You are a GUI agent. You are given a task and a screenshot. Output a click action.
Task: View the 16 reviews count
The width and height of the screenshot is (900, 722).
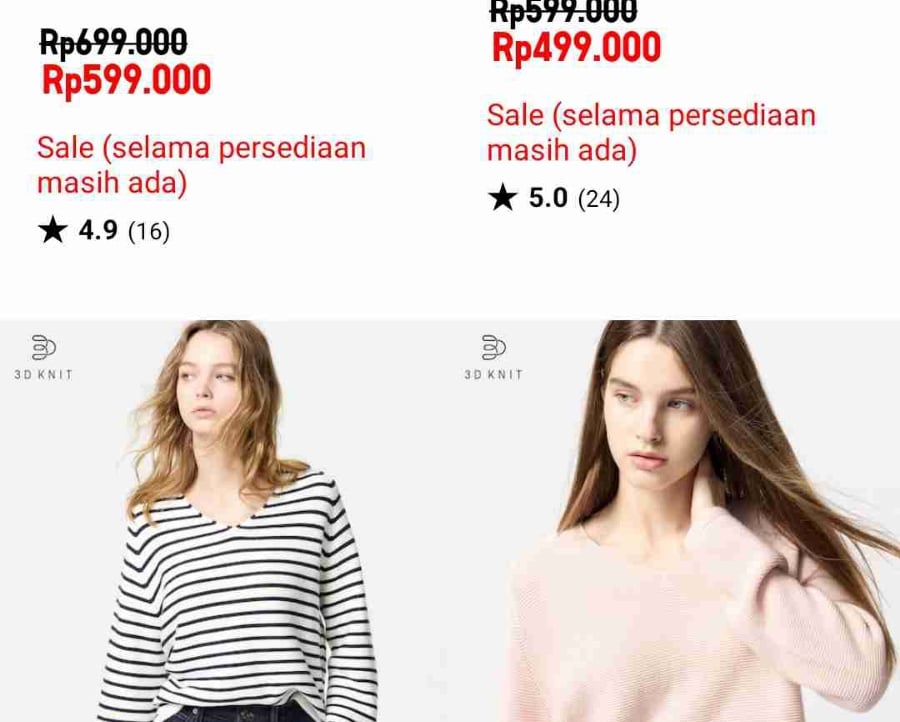(x=149, y=231)
